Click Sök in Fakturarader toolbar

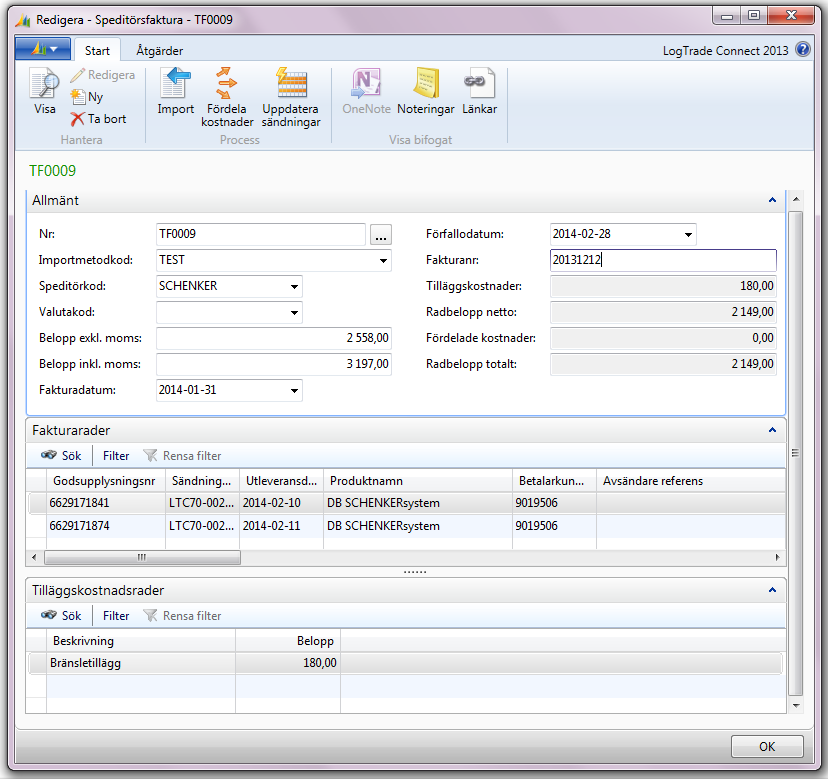[x=61, y=455]
